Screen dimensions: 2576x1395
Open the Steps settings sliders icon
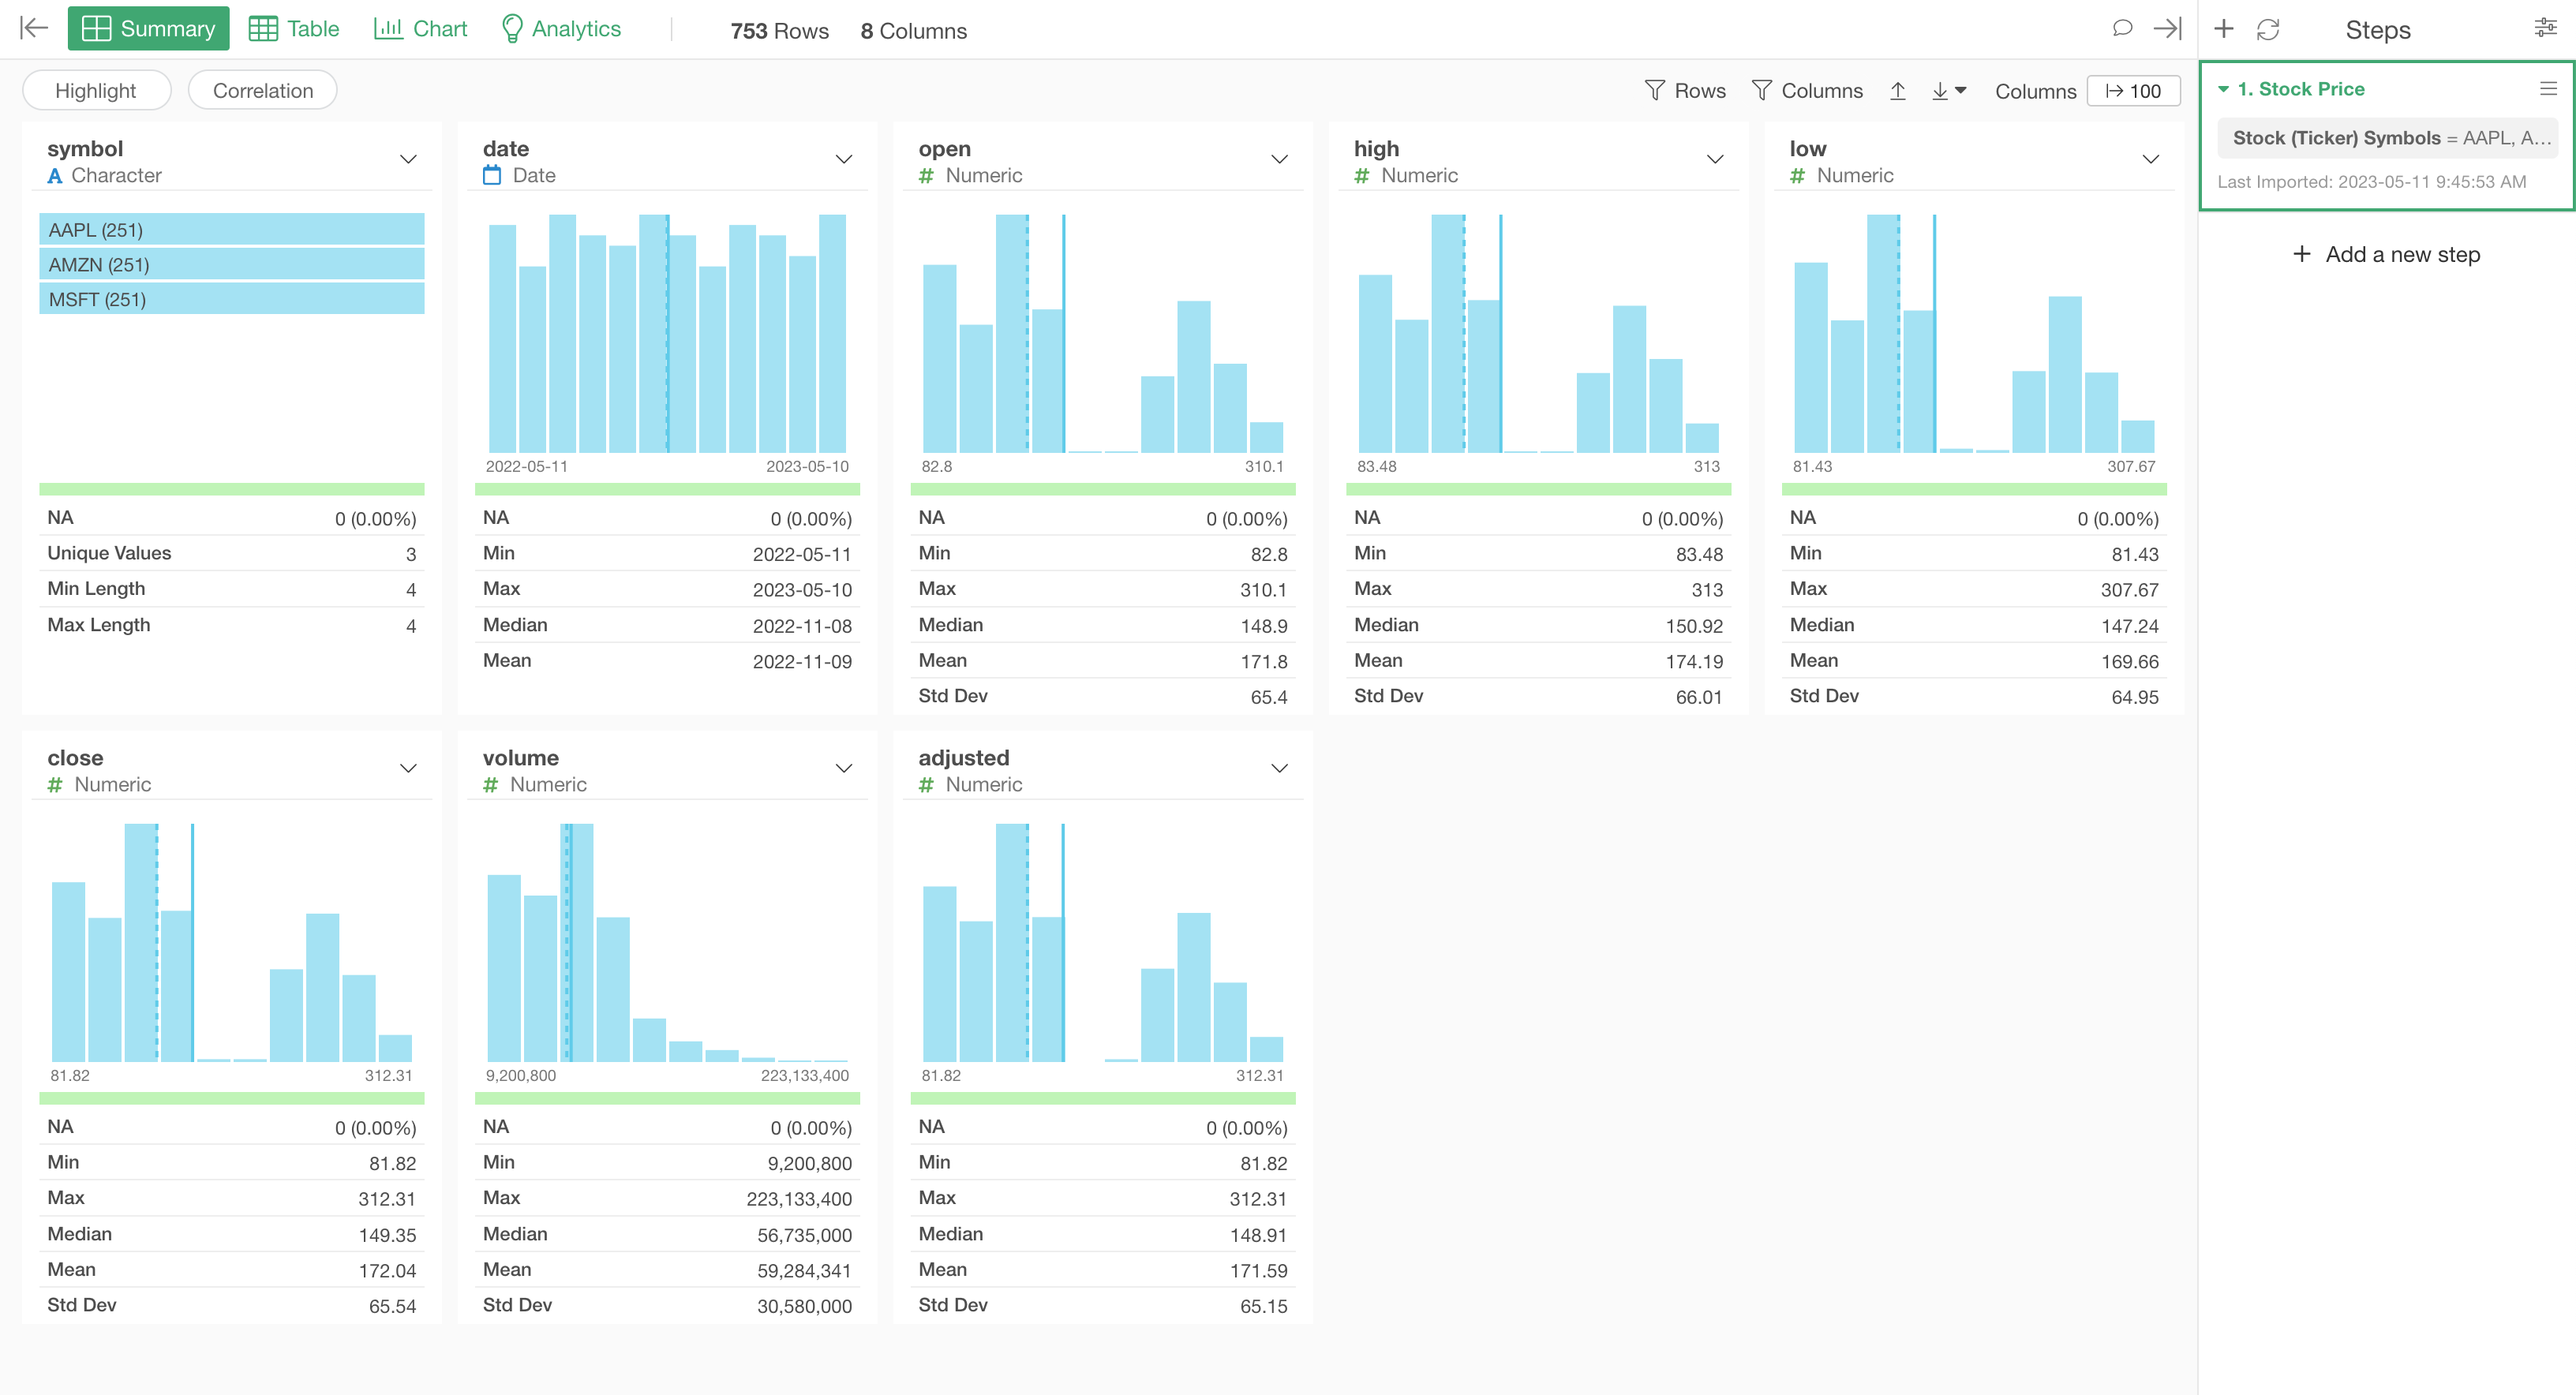tap(2546, 28)
